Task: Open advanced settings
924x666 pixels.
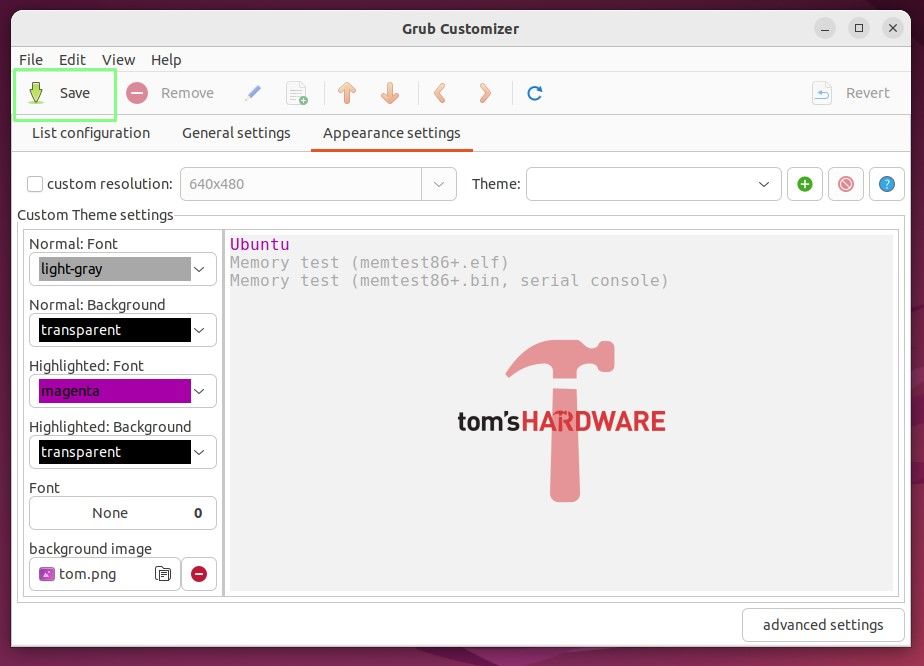Action: coord(823,624)
